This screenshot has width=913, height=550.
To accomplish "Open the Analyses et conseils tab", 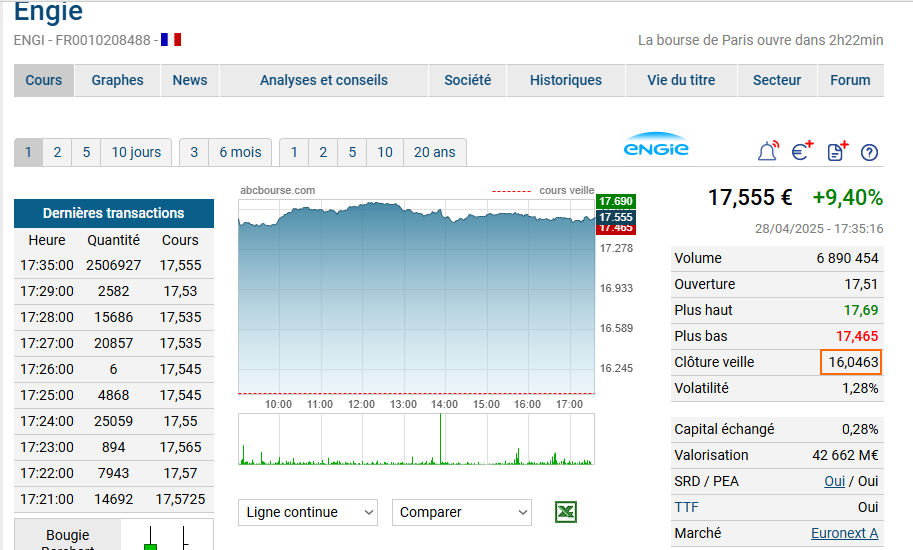I will pos(324,80).
